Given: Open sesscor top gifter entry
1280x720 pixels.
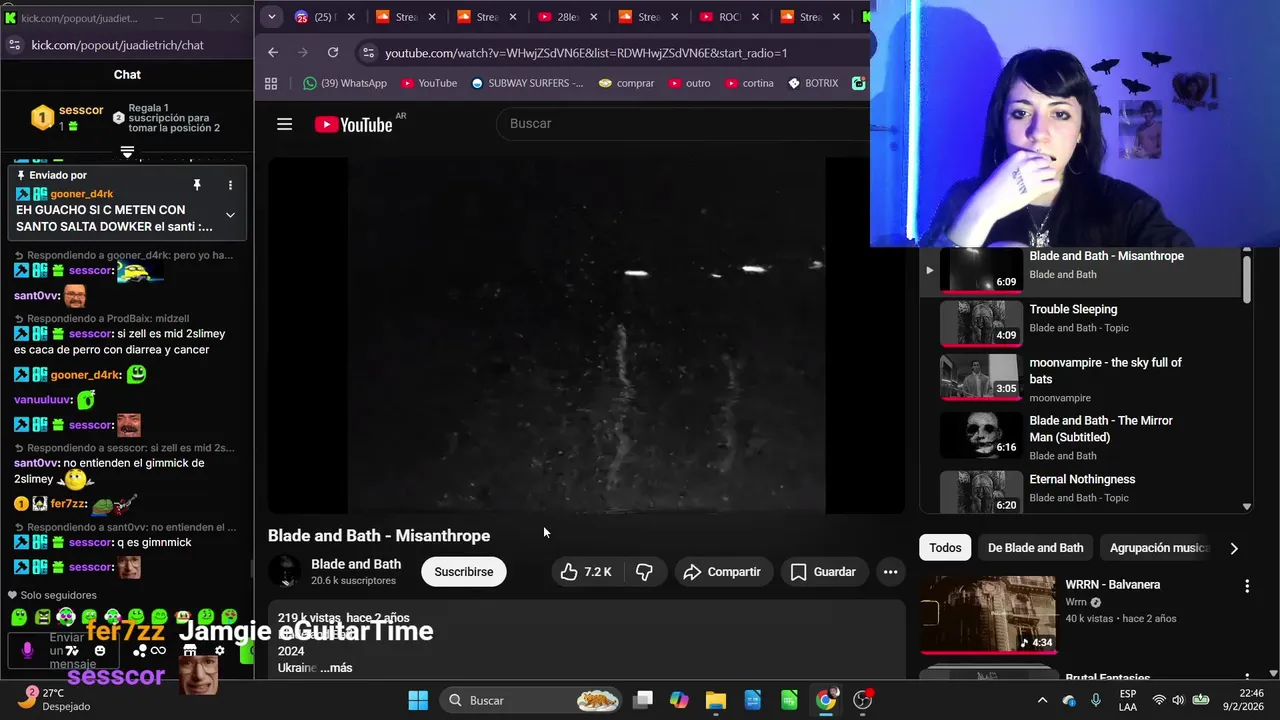Looking at the screenshot, I should pyautogui.click(x=68, y=118).
